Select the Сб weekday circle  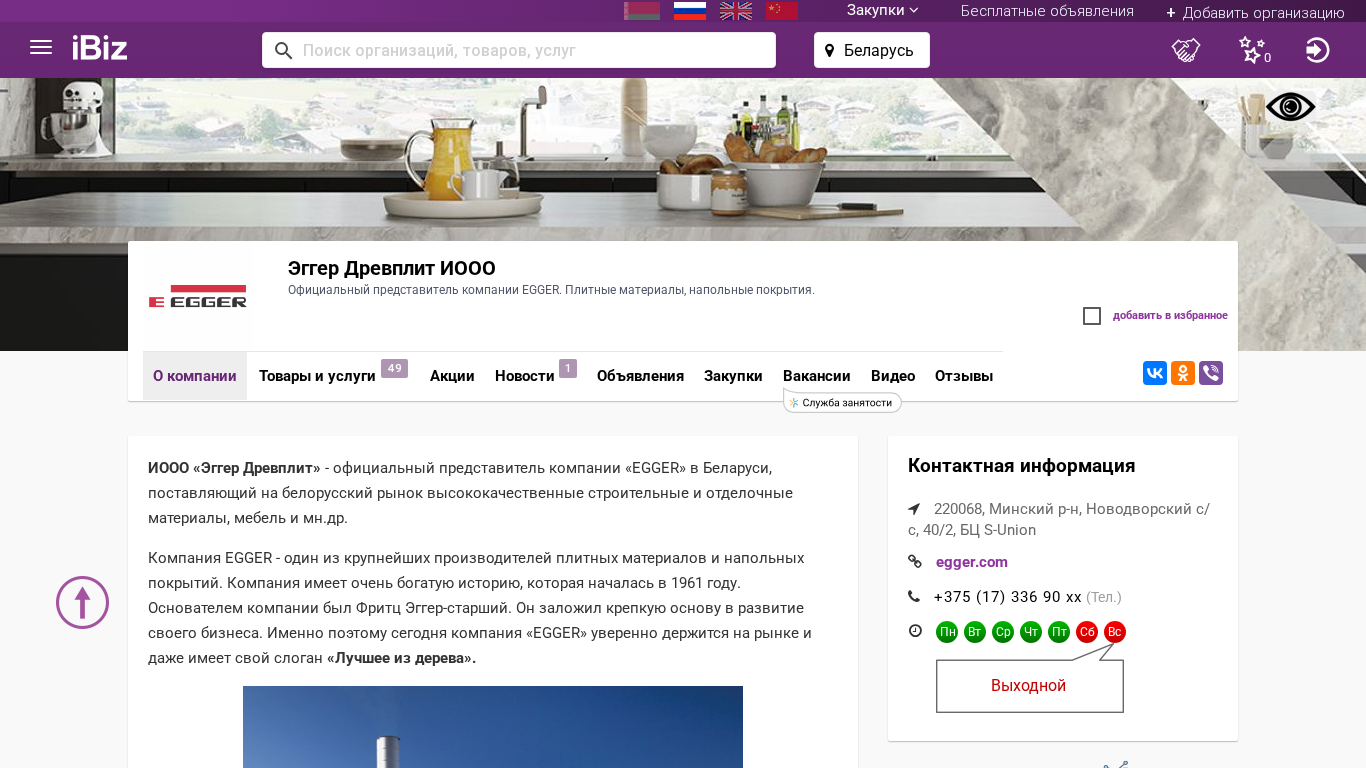[x=1087, y=632]
